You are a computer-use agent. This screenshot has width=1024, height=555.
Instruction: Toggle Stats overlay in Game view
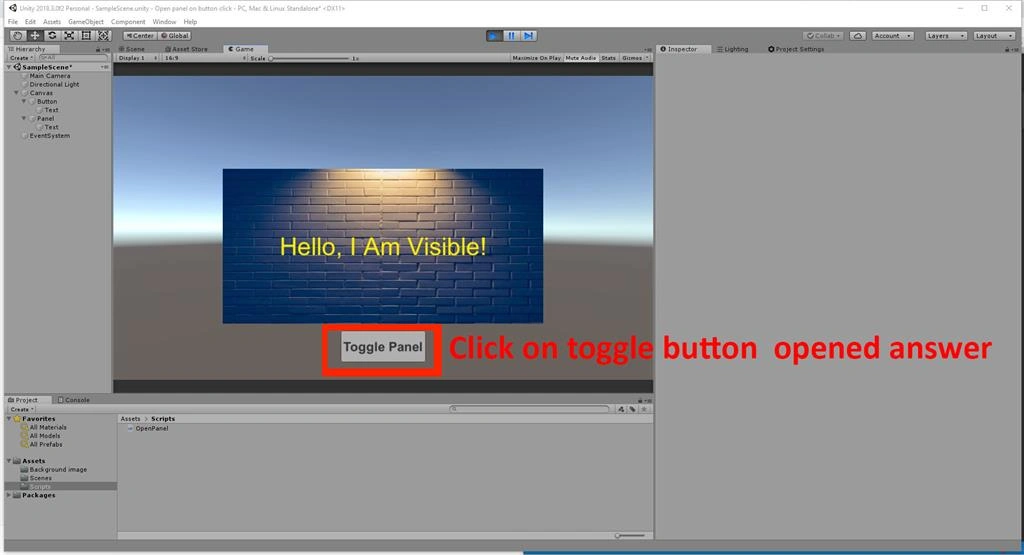(609, 58)
